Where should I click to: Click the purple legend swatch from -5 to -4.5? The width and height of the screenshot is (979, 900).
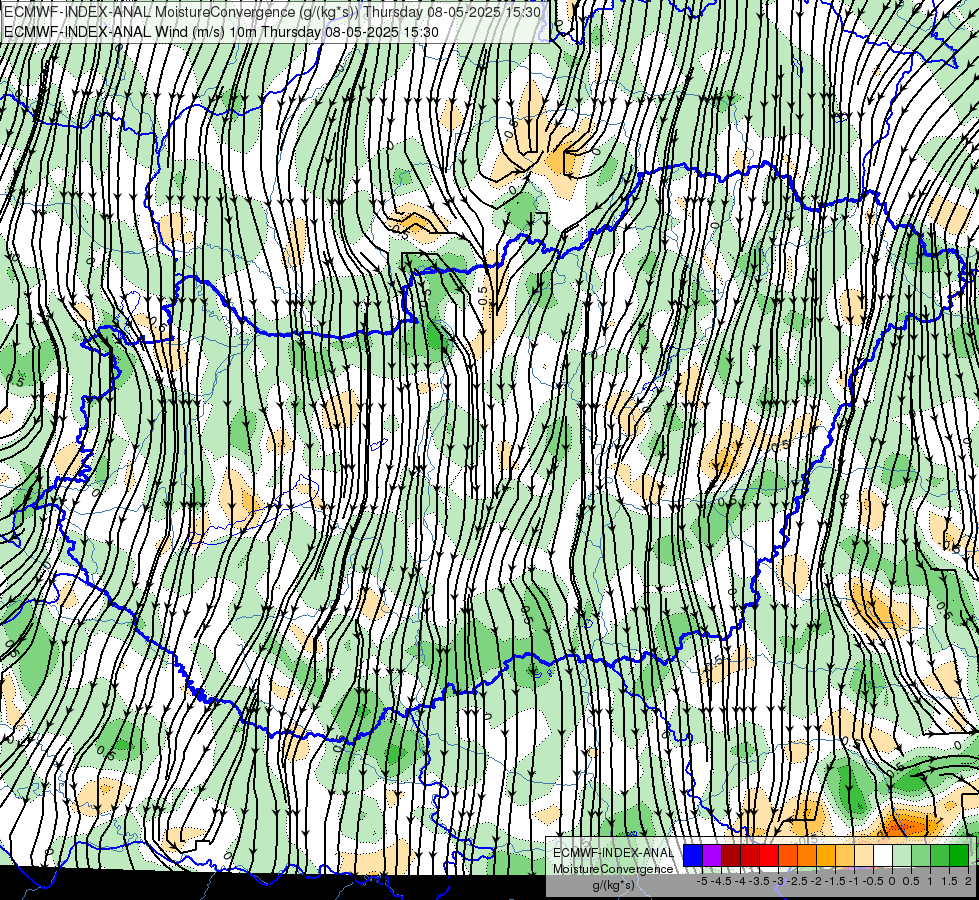tap(712, 856)
